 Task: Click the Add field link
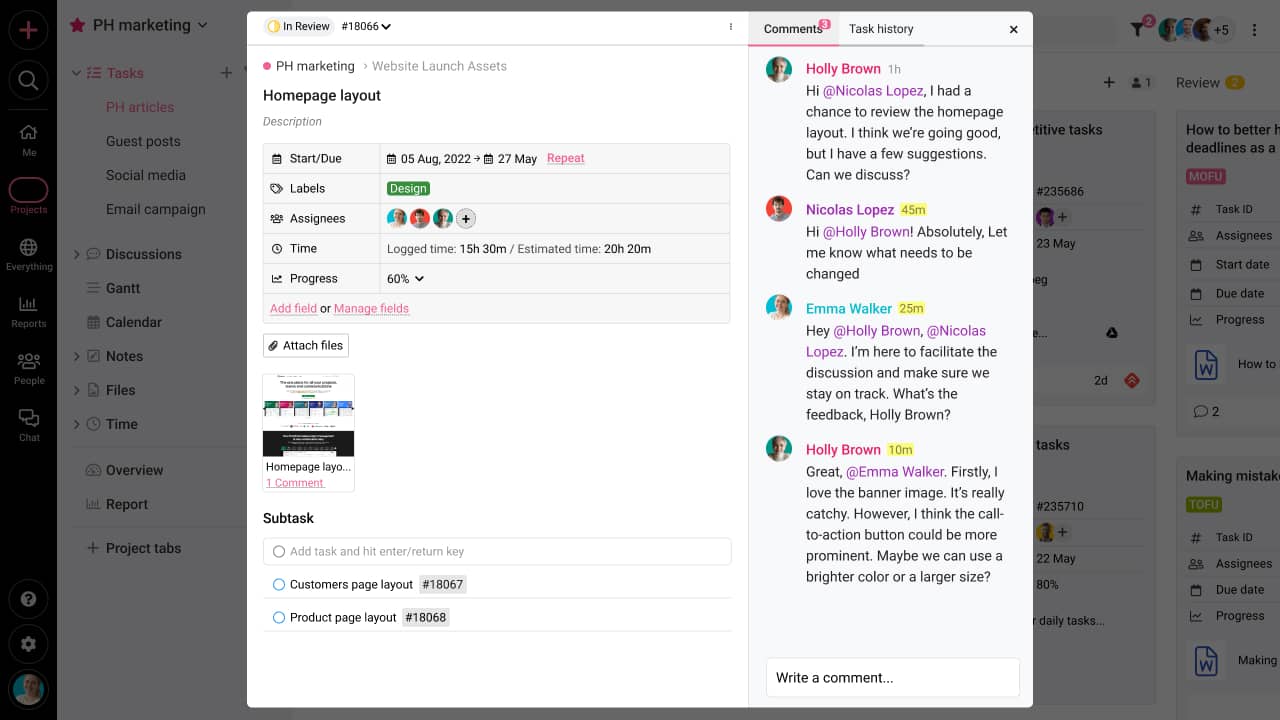coord(293,308)
